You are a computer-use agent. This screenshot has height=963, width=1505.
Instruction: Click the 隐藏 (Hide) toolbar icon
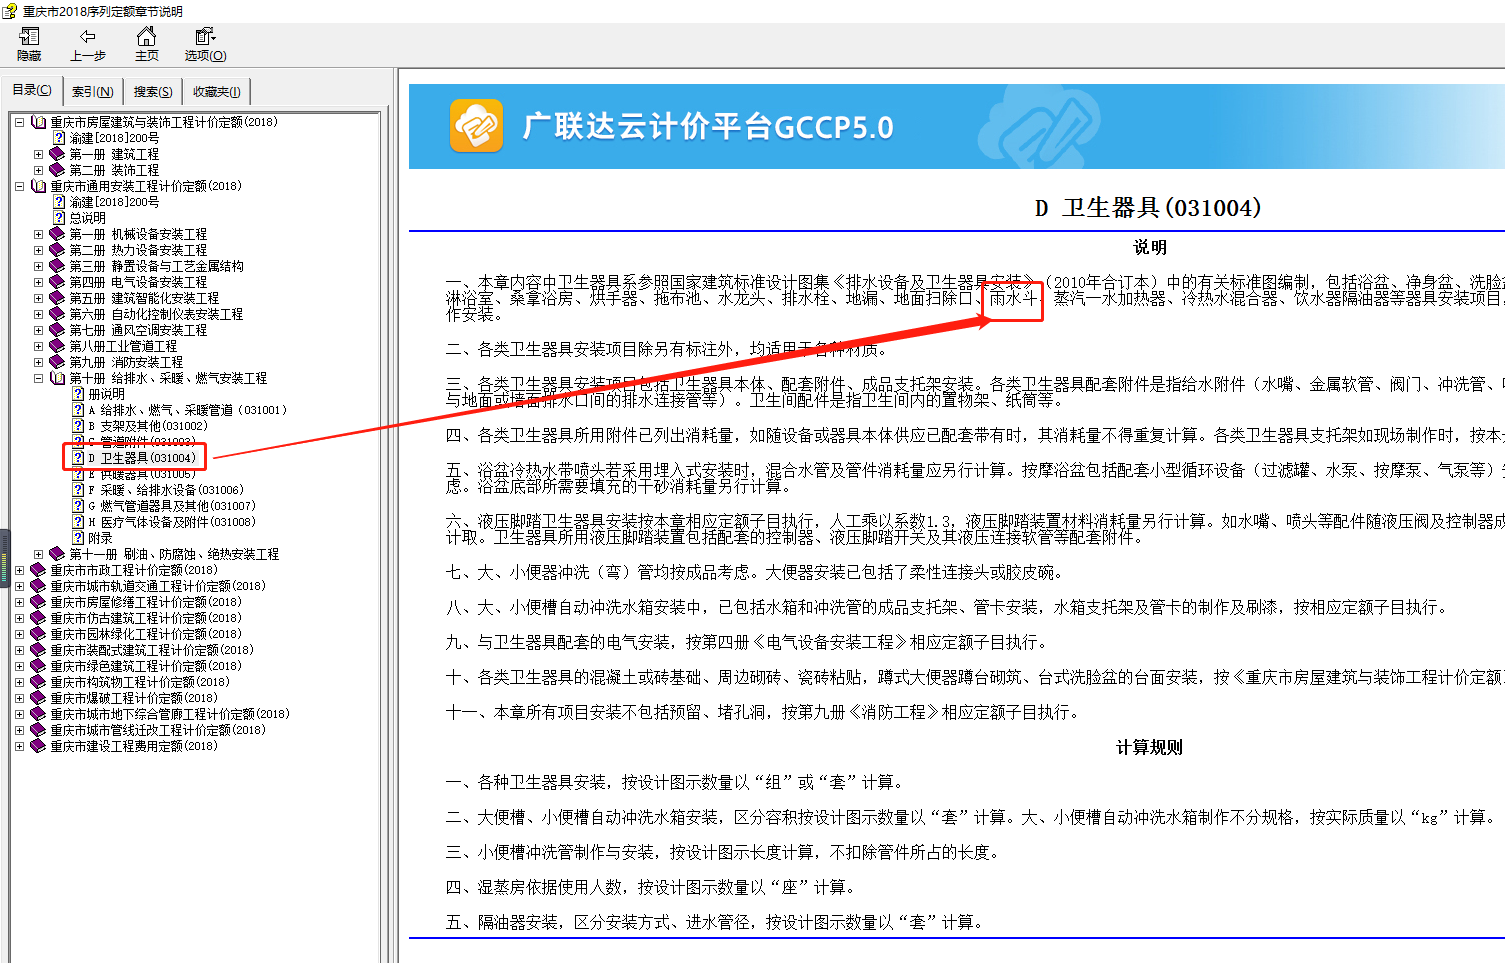tap(29, 37)
